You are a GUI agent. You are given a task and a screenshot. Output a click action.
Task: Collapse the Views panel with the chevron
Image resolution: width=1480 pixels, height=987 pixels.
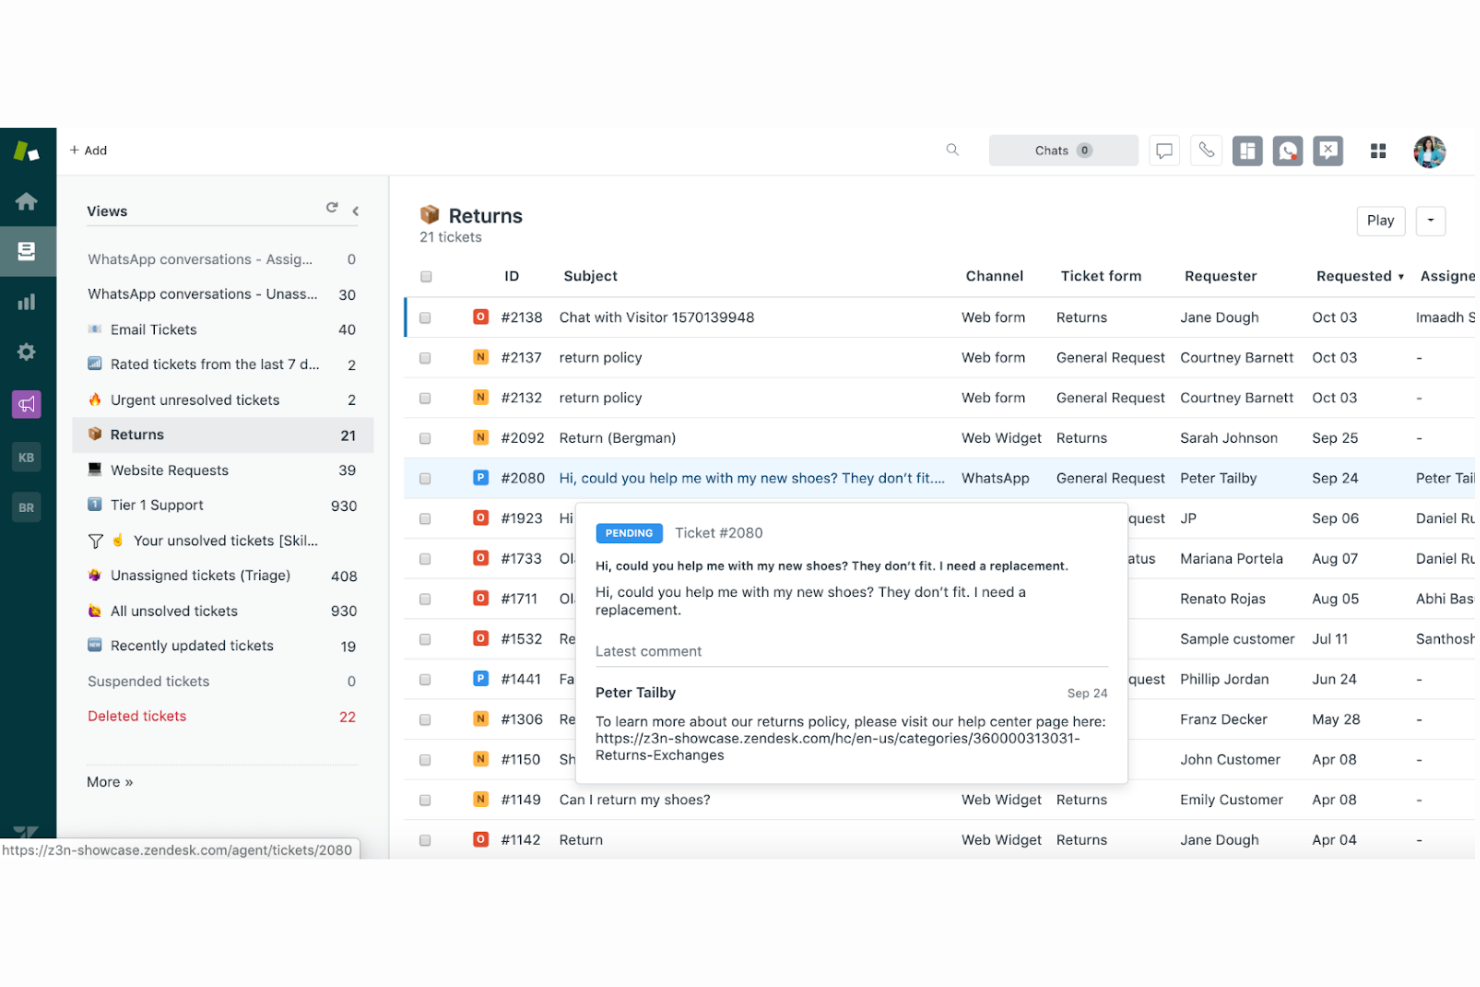(355, 211)
